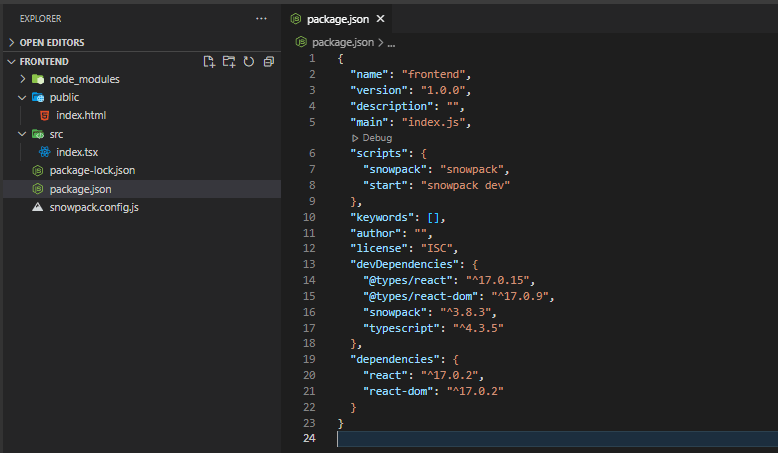Click the "index.js" value on line 5
Image resolution: width=778 pixels, height=453 pixels.
pos(433,122)
